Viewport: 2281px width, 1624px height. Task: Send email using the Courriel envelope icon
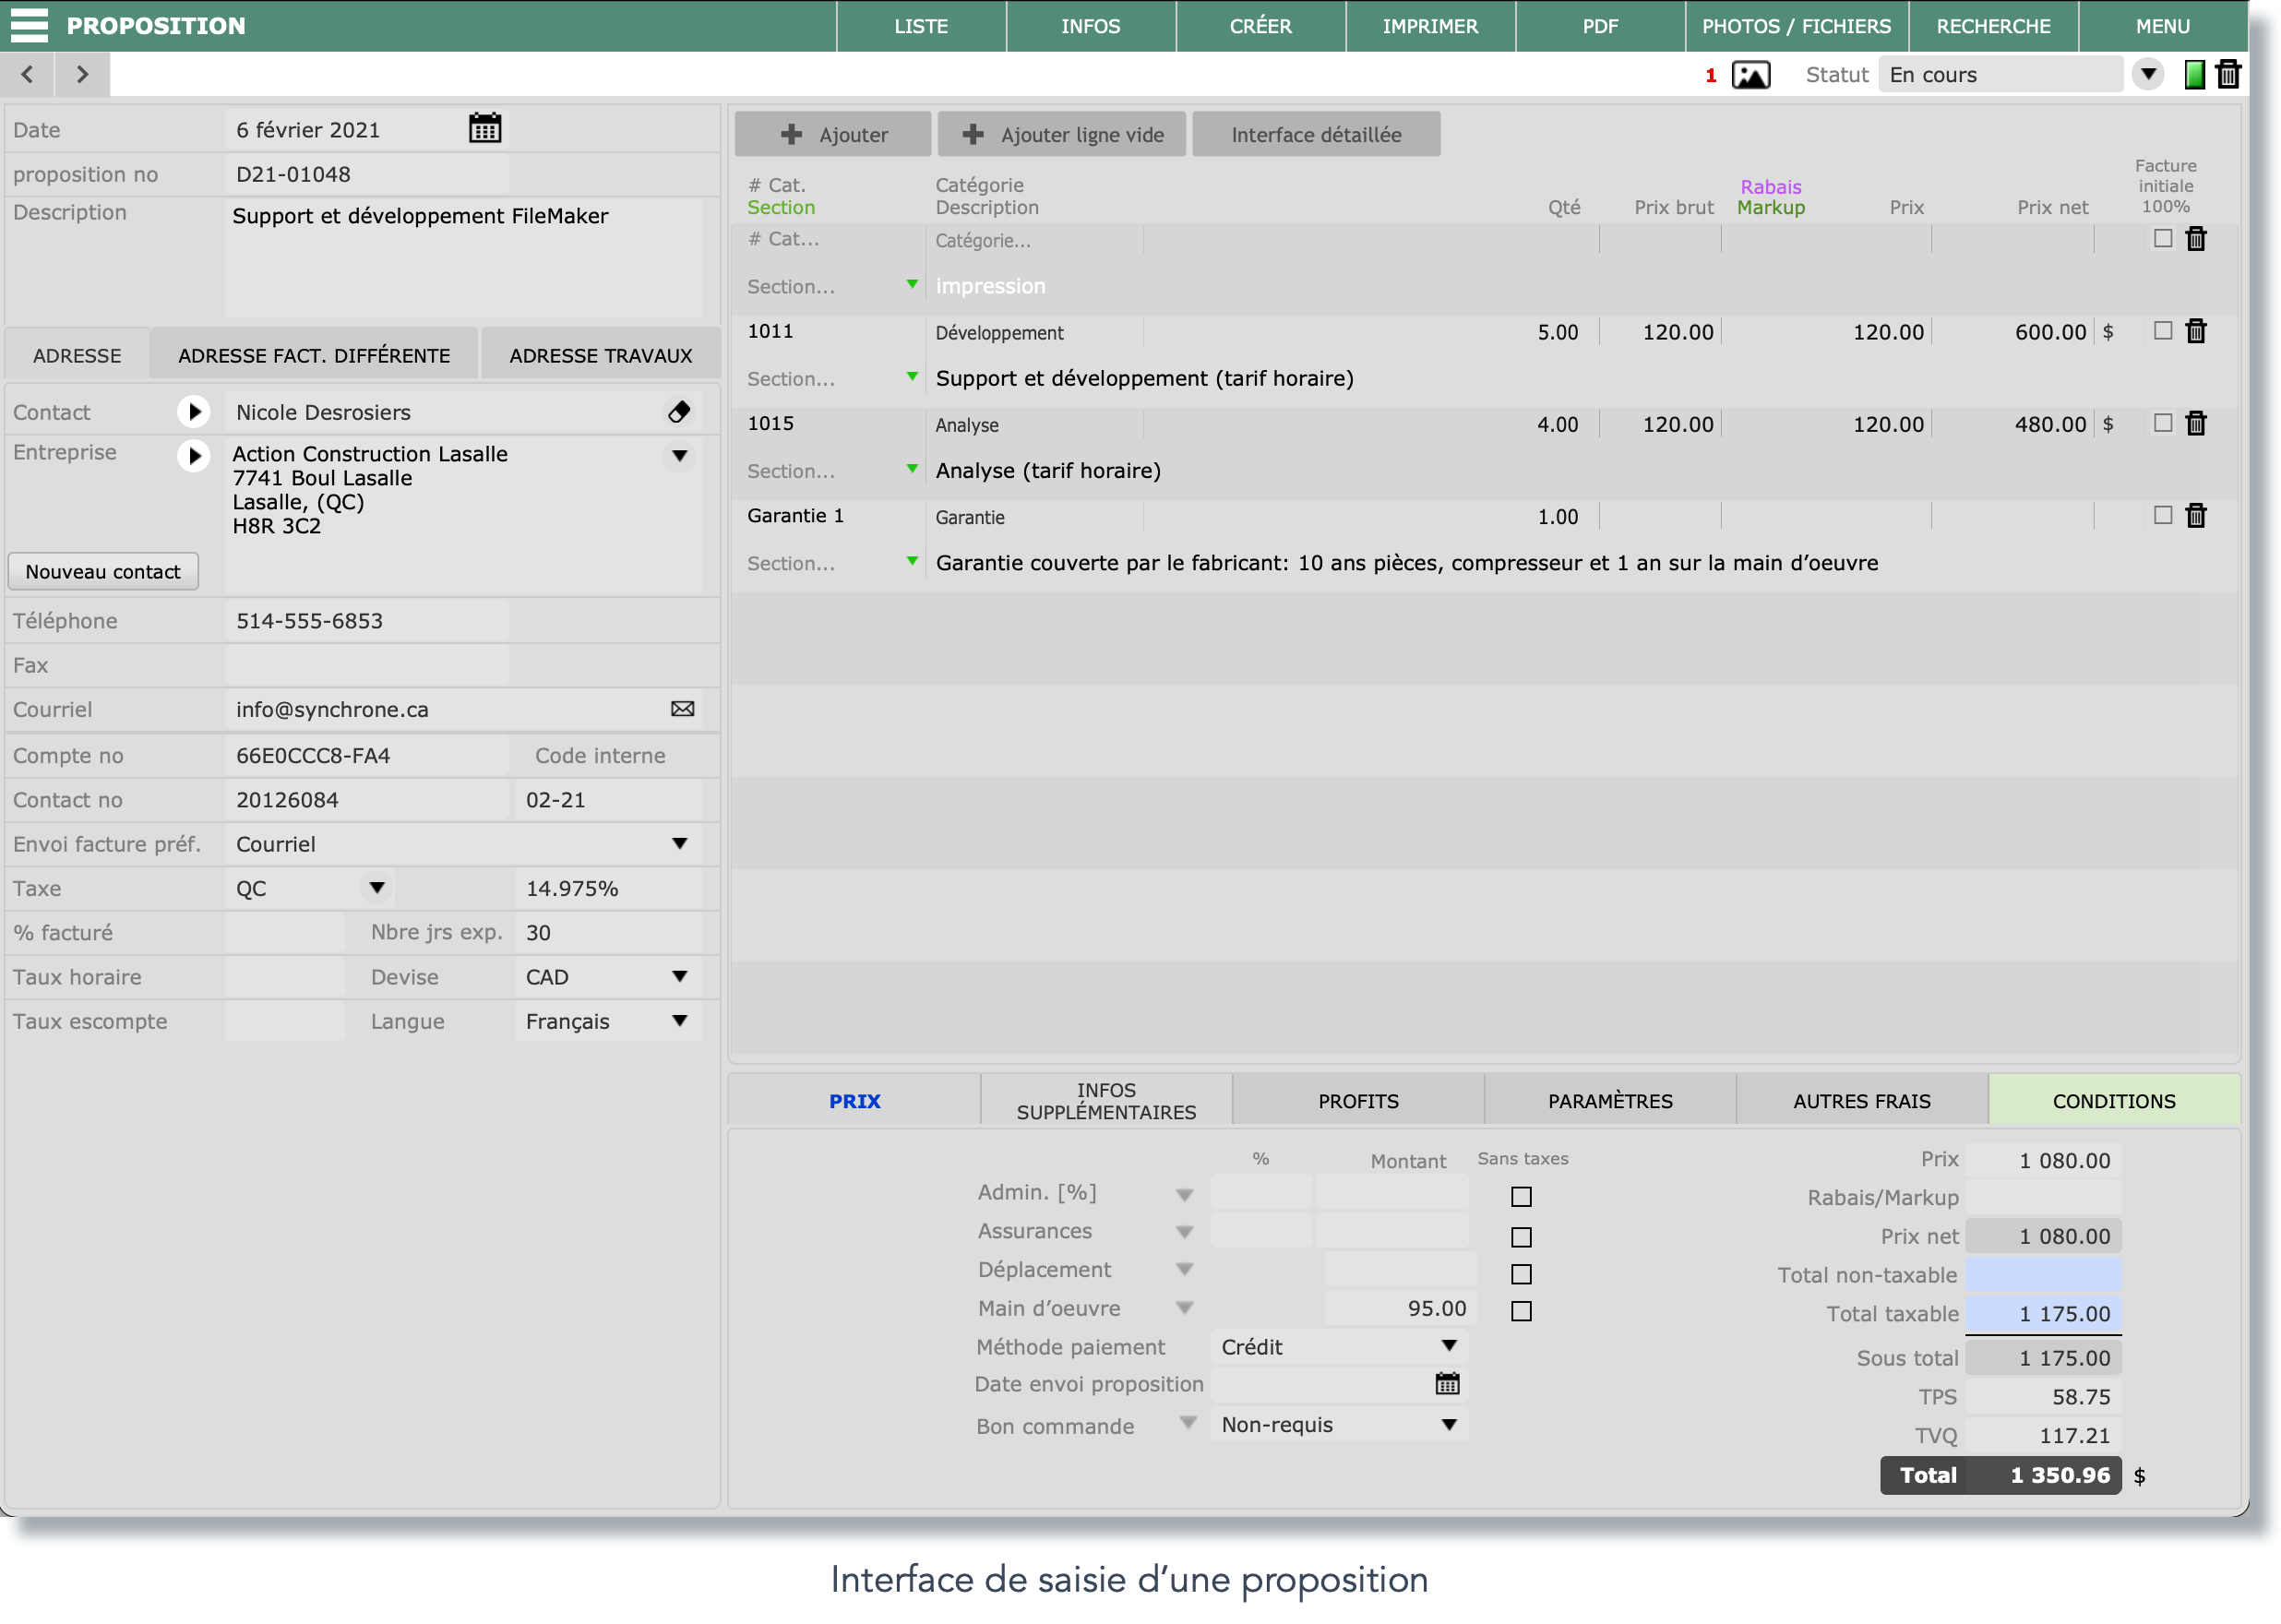point(683,709)
